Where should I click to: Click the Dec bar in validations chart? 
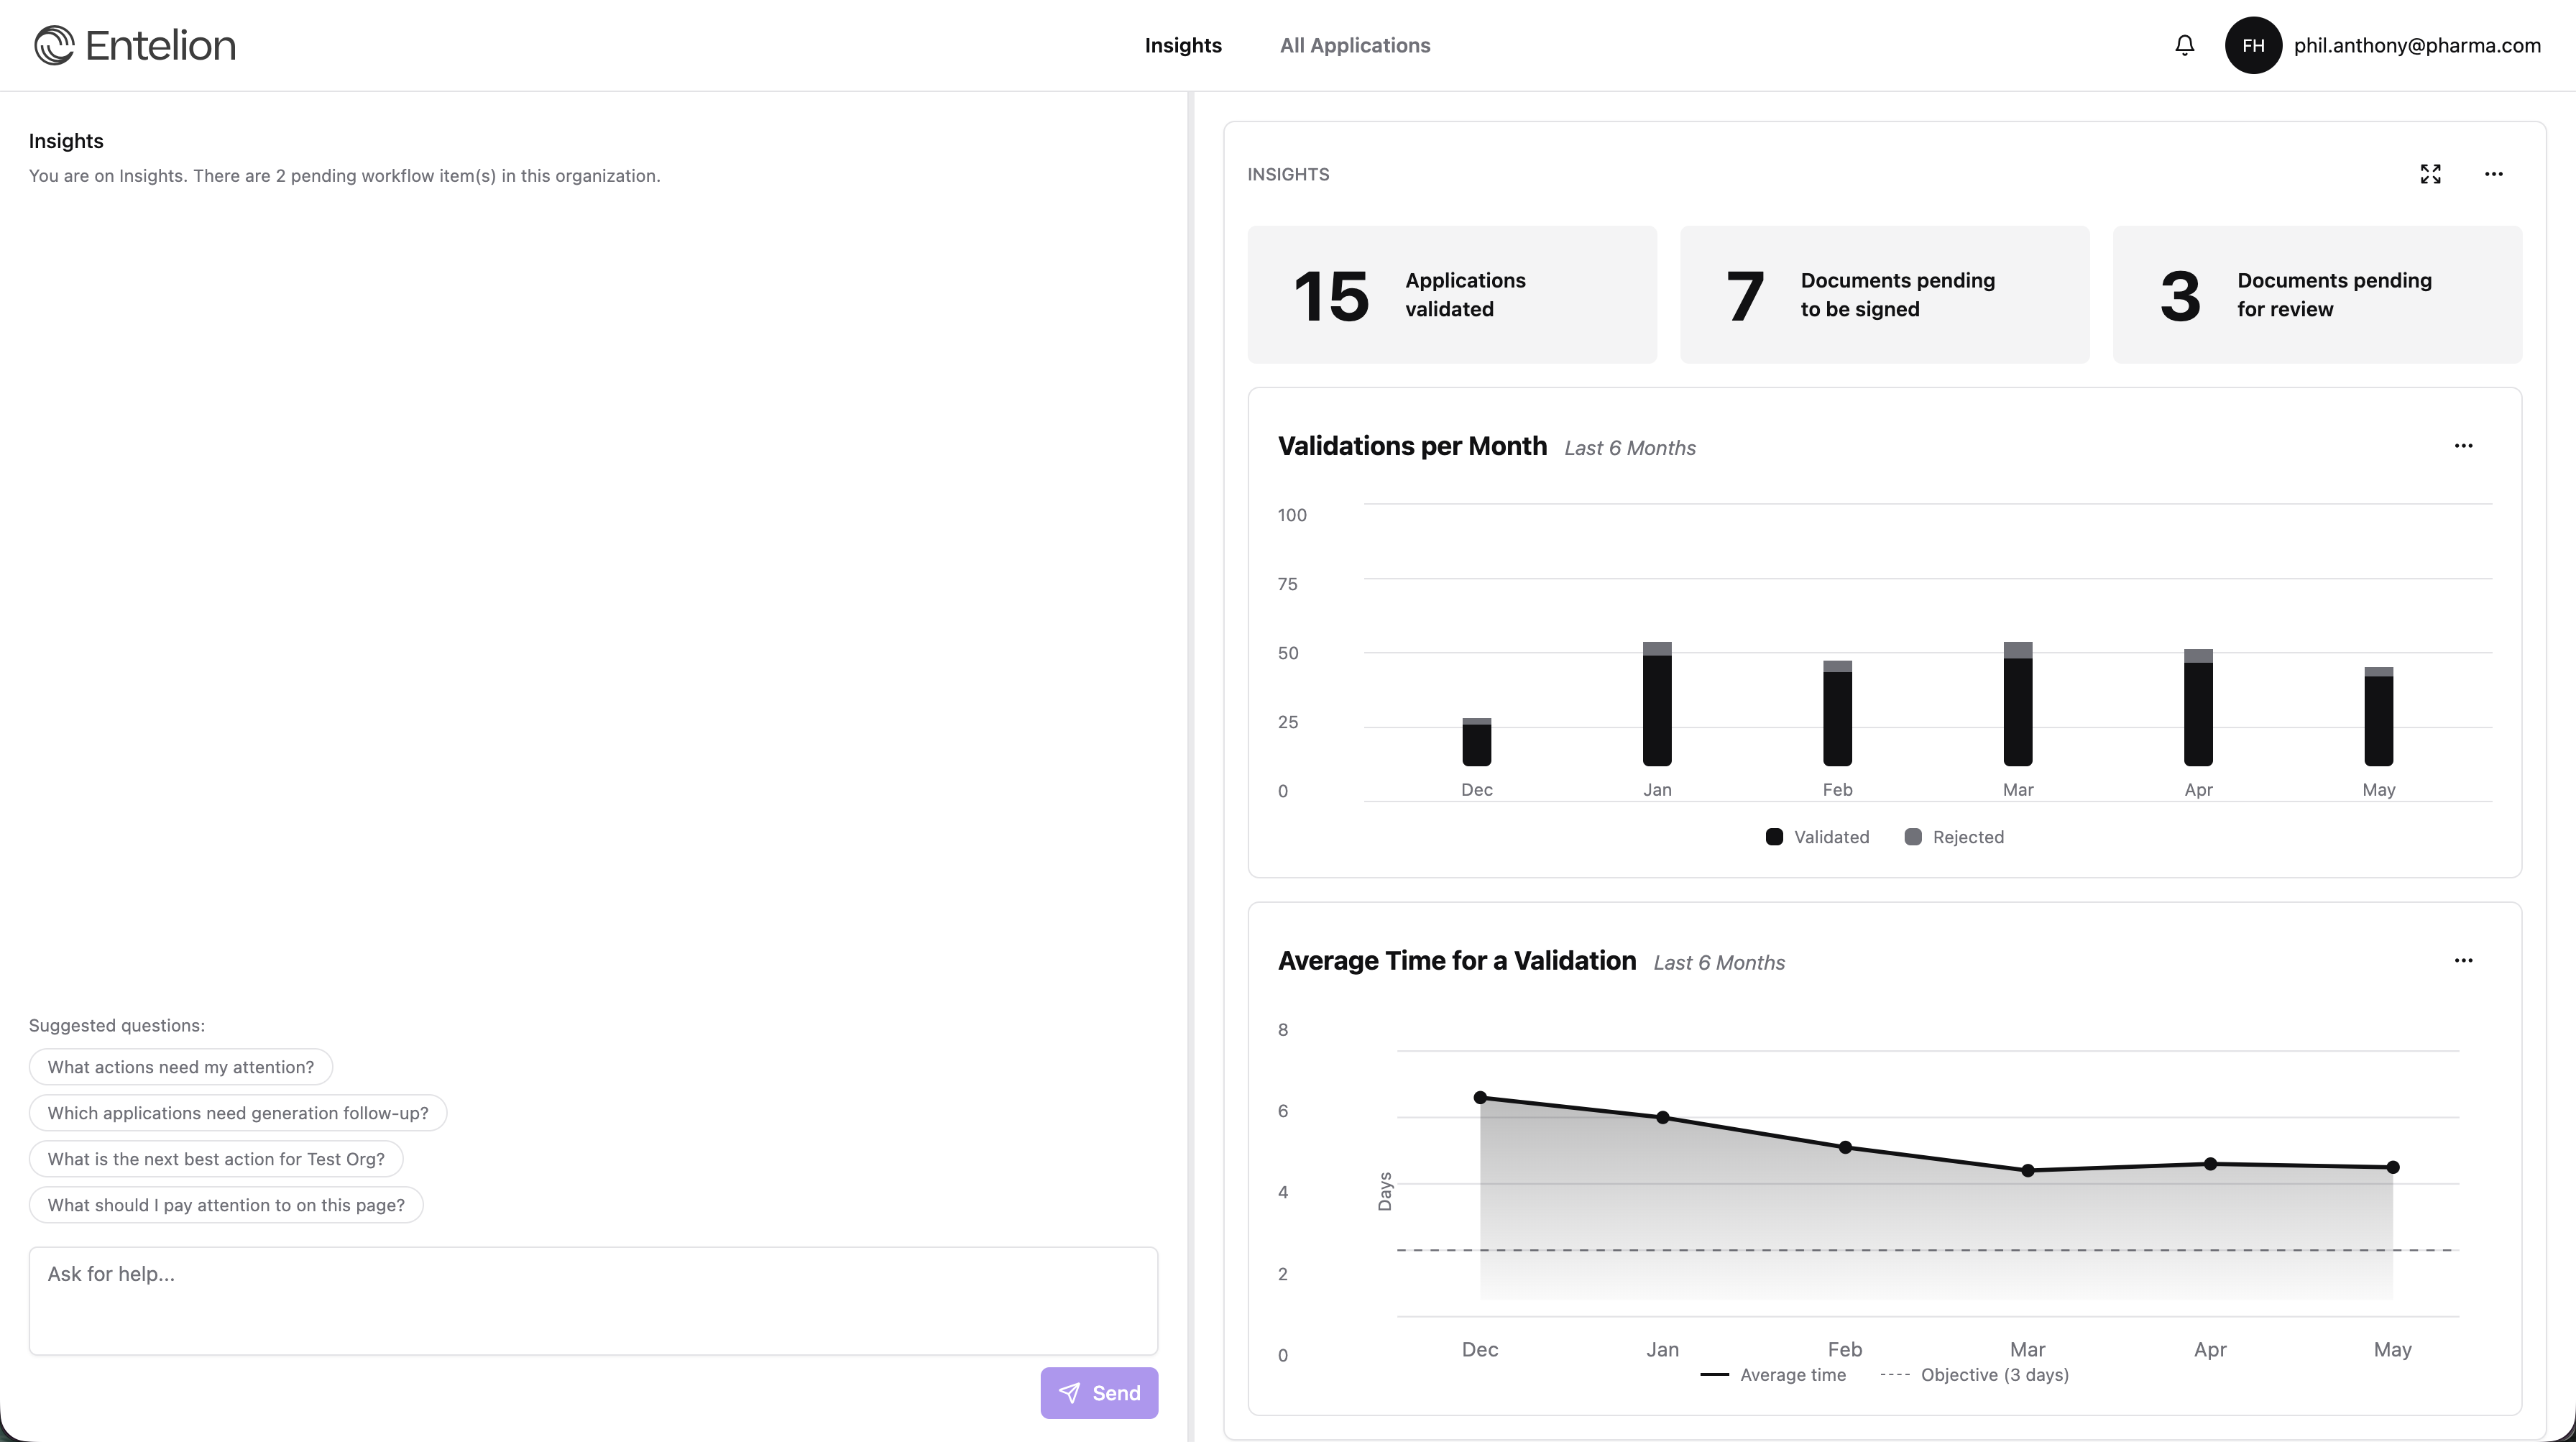pos(1477,742)
